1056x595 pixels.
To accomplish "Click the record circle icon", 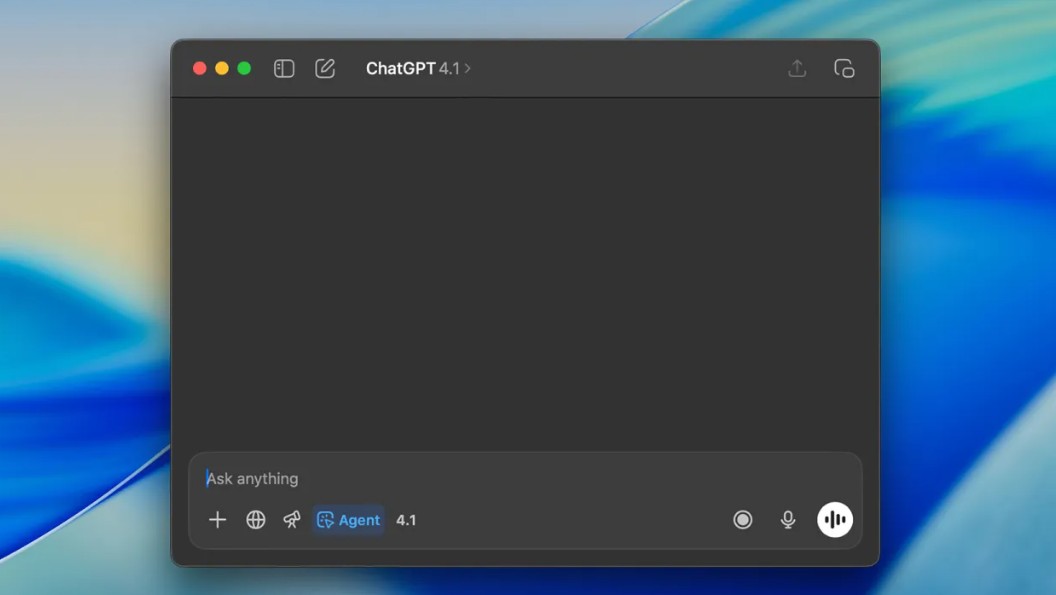I will 743,520.
